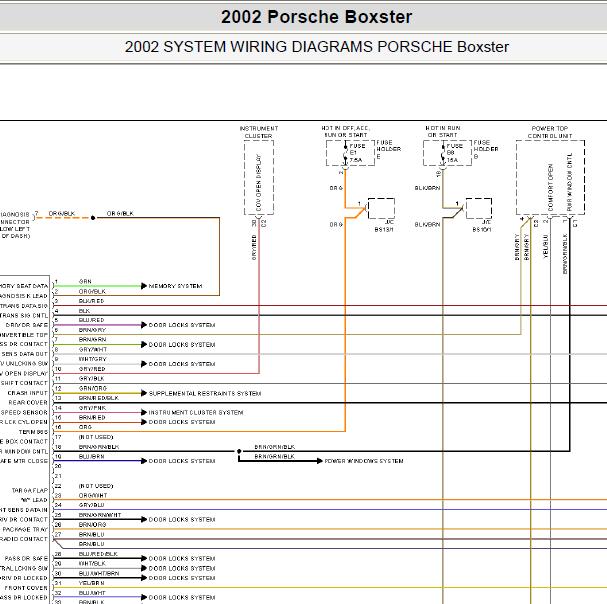Click the INSTRUMENT CLUSTER component label
Viewport: 607px width, 604px height.
tap(259, 132)
